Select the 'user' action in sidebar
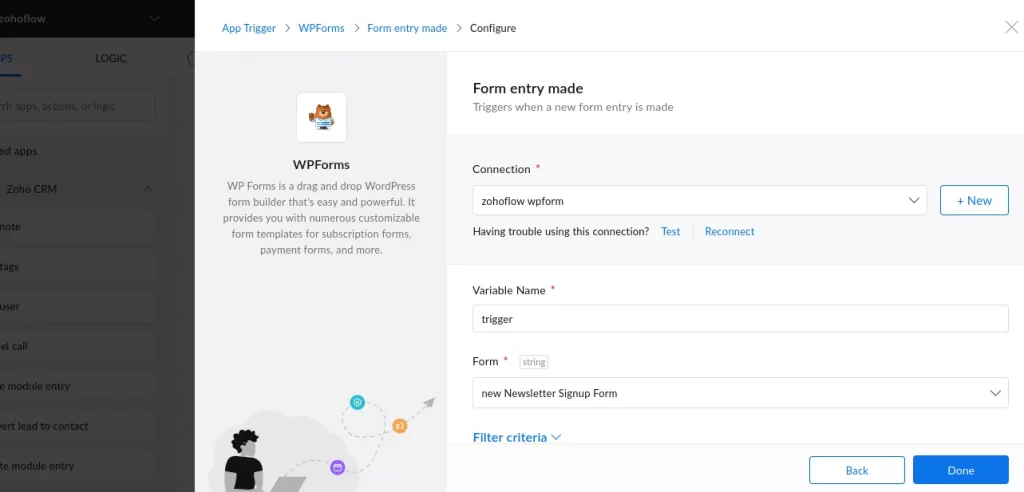1024x492 pixels. coord(77,306)
